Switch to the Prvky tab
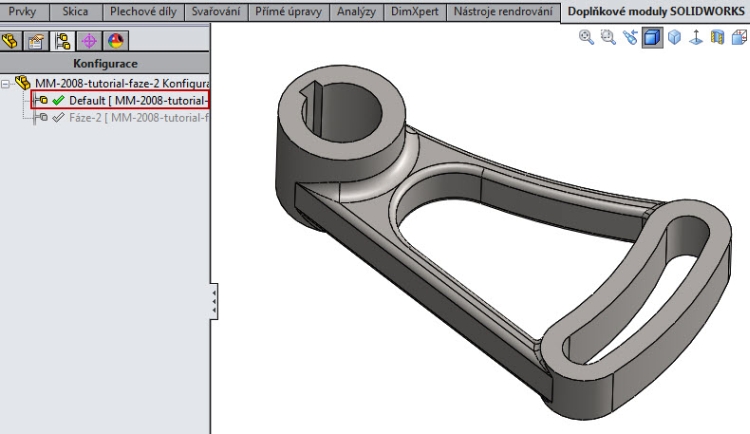This screenshot has height=434, width=750. coord(22,11)
